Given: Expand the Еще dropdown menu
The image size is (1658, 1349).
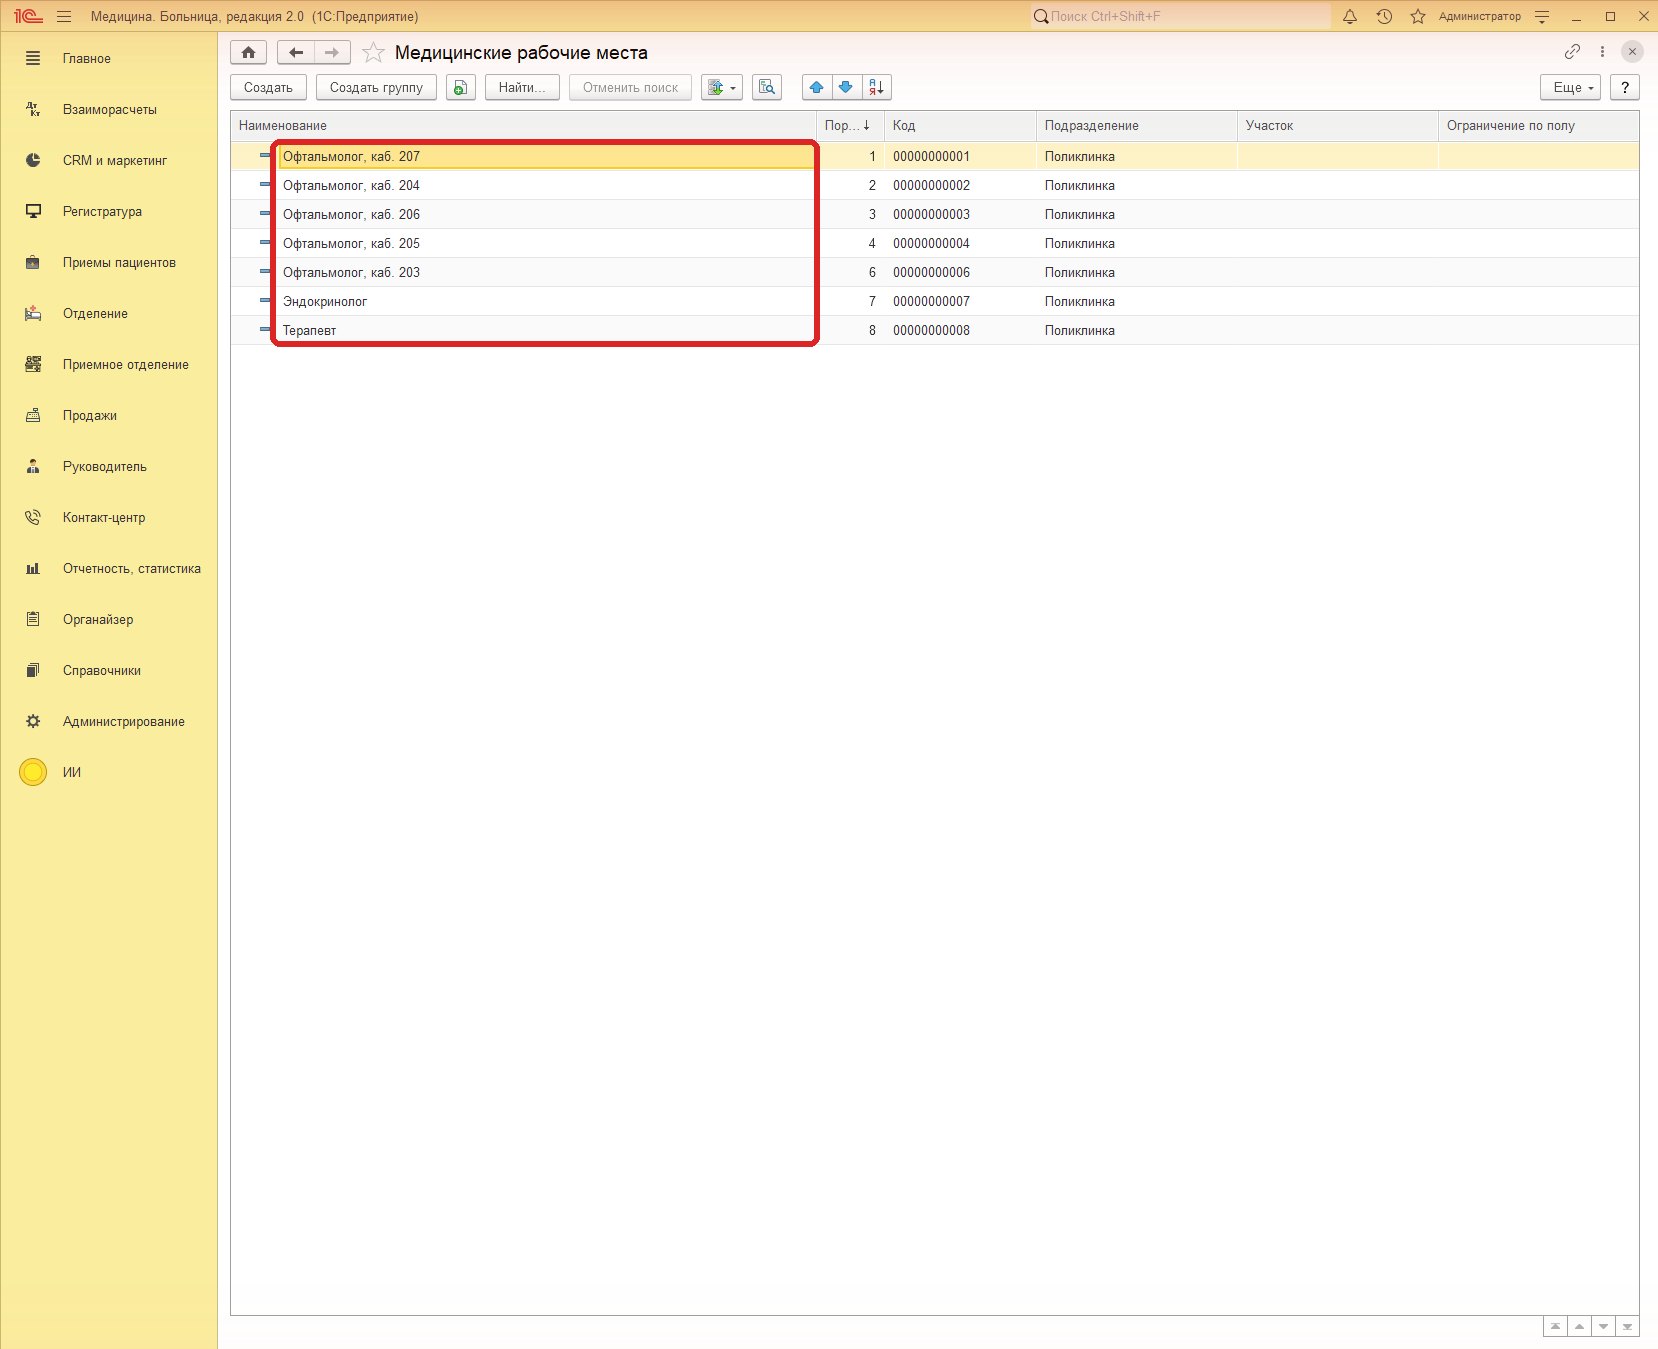Looking at the screenshot, I should coord(1572,88).
